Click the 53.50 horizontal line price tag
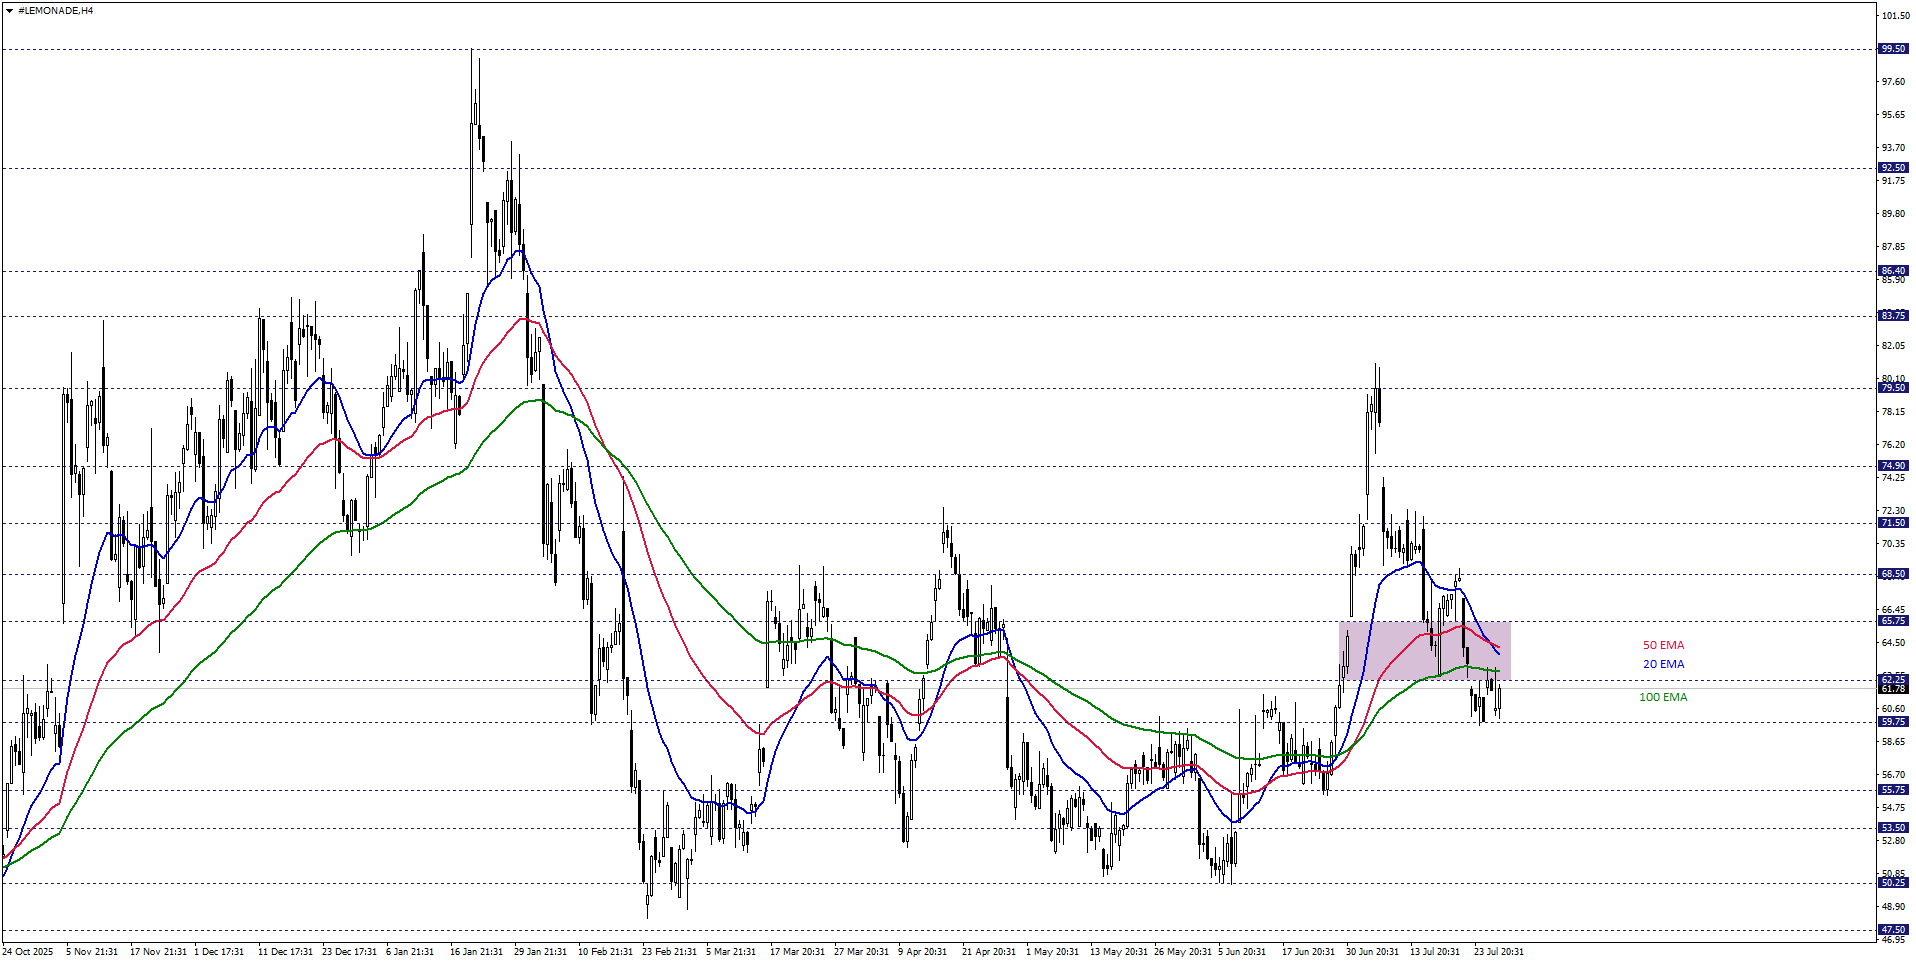 1893,828
